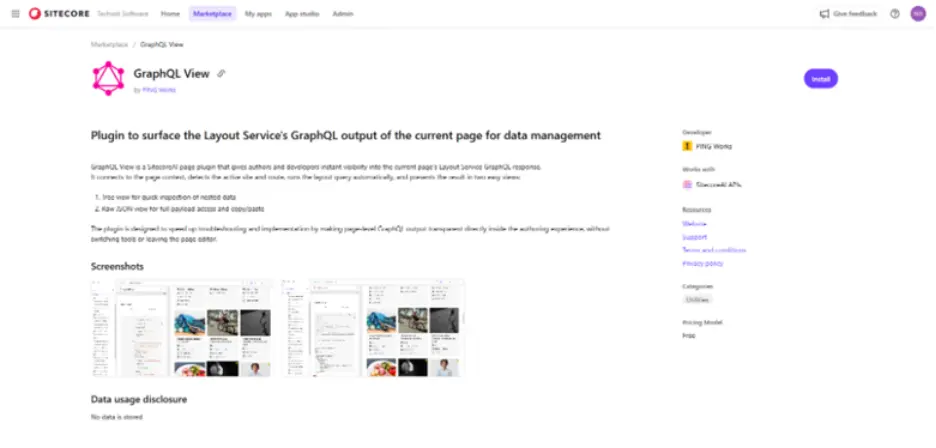Open App studio in top navigation
The image size is (936, 448).
tap(301, 14)
